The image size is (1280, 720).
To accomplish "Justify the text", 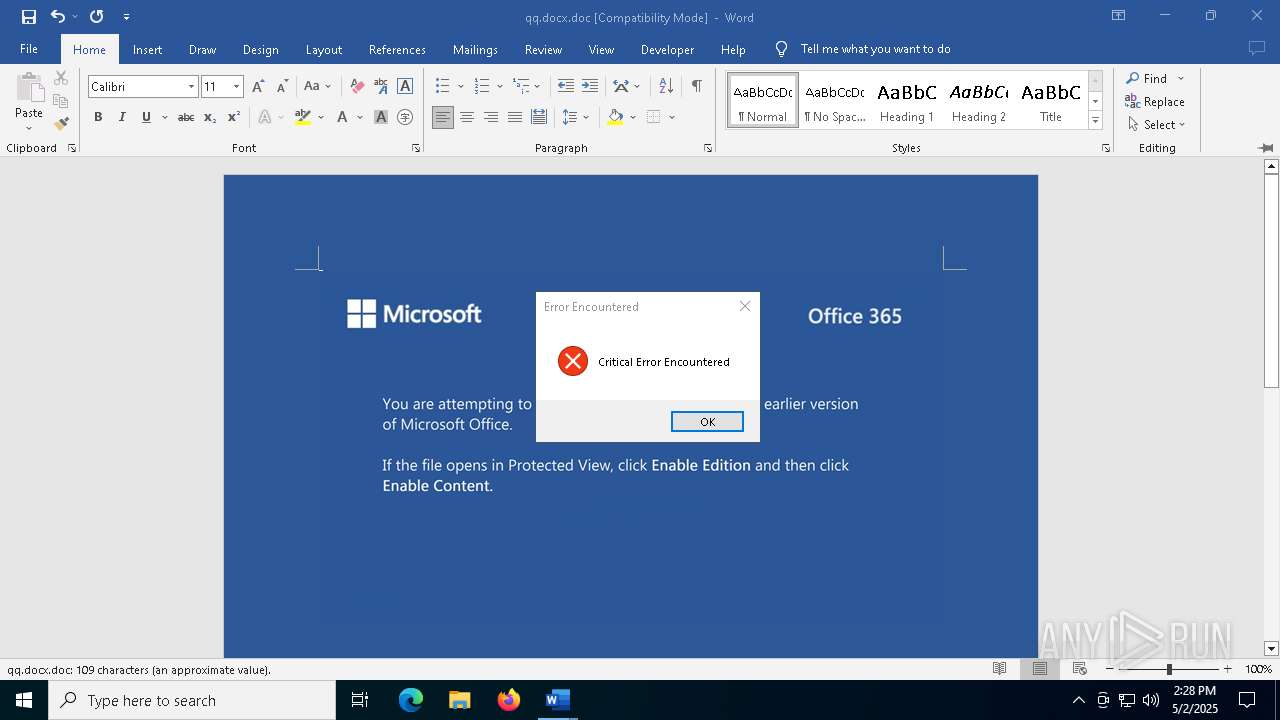I will click(515, 117).
